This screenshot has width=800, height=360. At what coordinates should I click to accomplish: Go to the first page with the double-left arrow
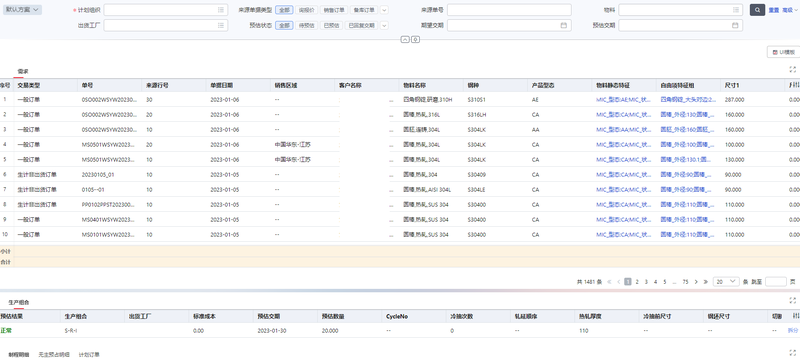pos(610,281)
